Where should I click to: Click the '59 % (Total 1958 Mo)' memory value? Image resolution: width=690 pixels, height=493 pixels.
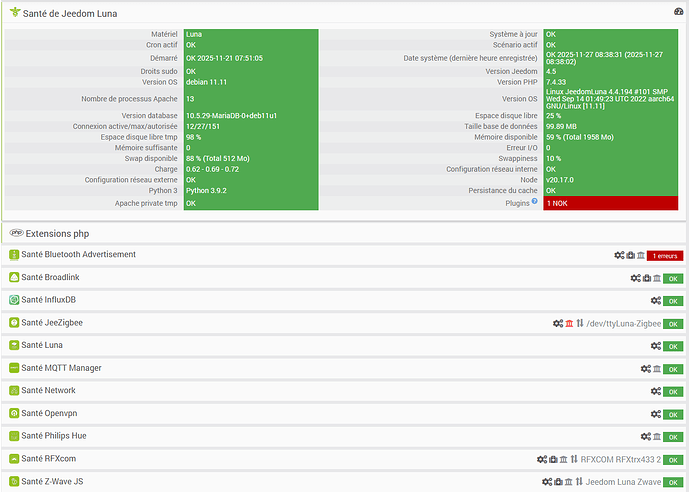[x=580, y=137]
